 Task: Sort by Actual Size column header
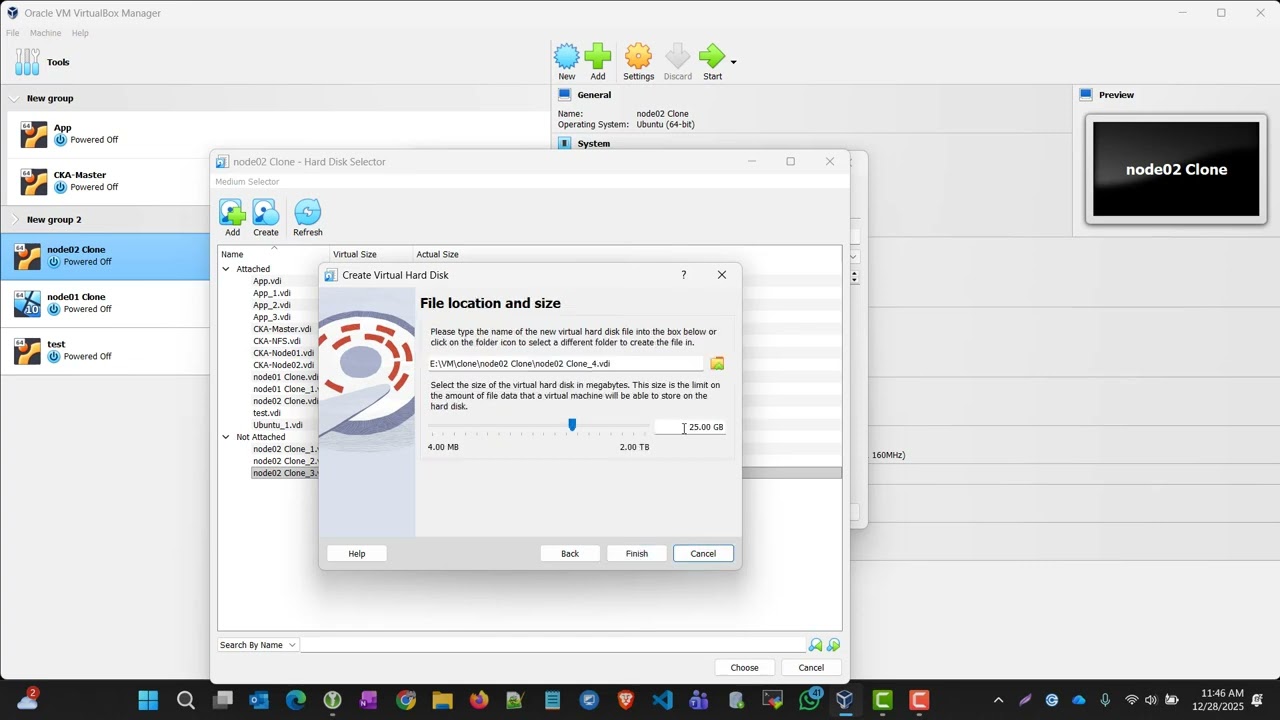pos(437,254)
